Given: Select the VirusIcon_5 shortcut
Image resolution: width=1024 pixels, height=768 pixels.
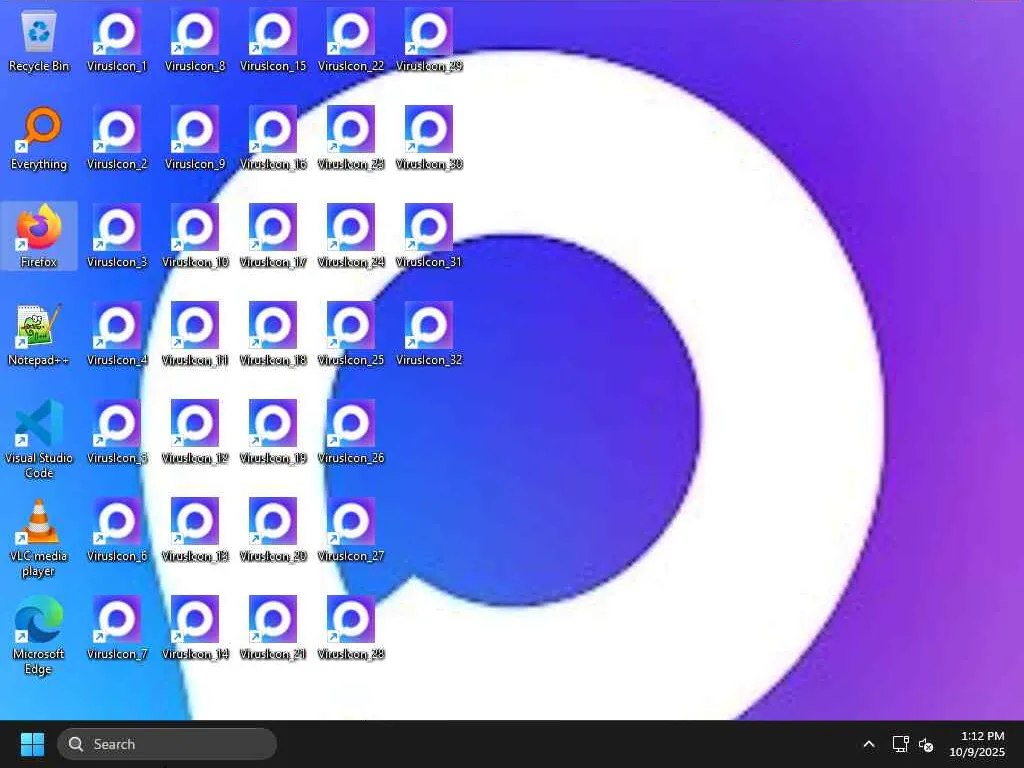Looking at the screenshot, I should click(x=117, y=432).
